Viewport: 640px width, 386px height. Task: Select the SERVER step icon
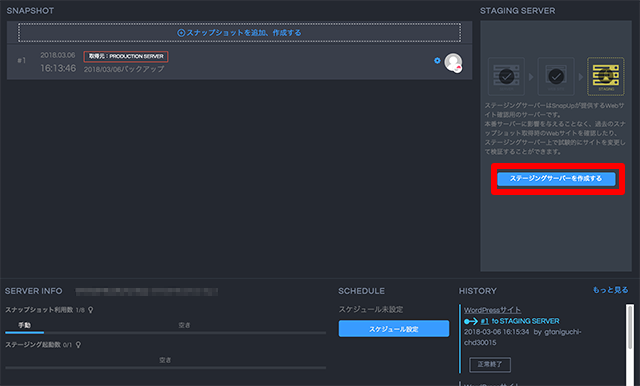point(506,76)
